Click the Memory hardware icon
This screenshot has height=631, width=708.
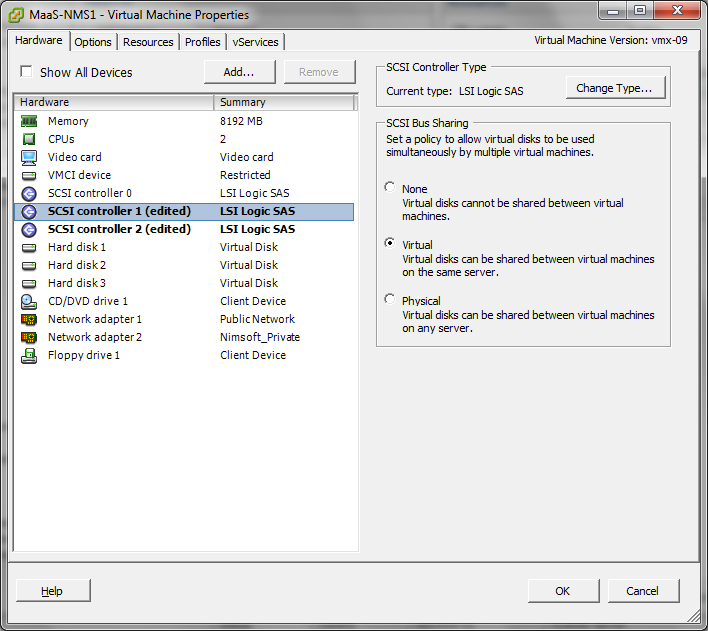(29, 121)
